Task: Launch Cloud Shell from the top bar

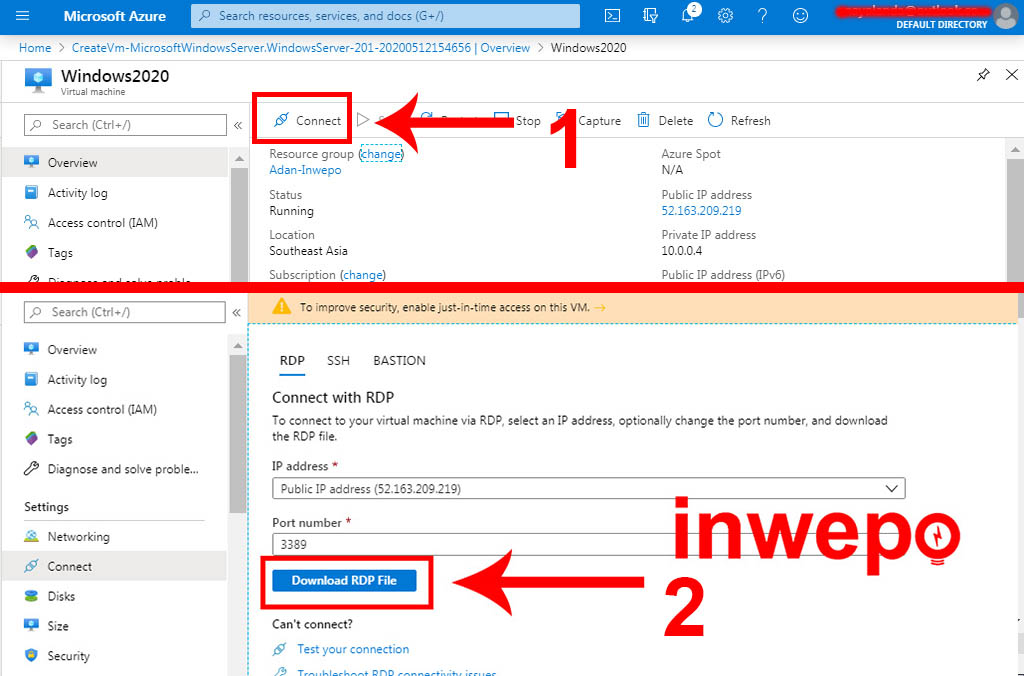Action: (x=613, y=16)
